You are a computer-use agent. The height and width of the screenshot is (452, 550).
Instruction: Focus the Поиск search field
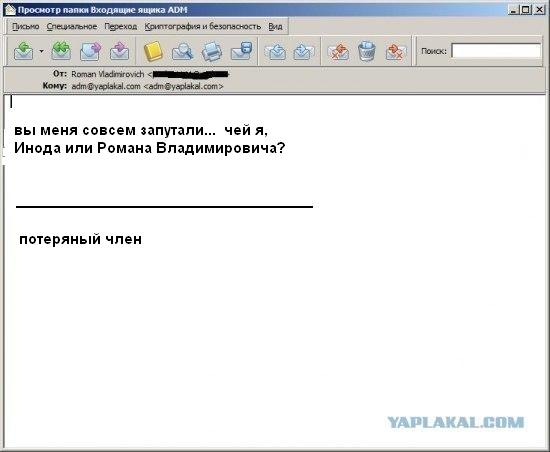[496, 51]
